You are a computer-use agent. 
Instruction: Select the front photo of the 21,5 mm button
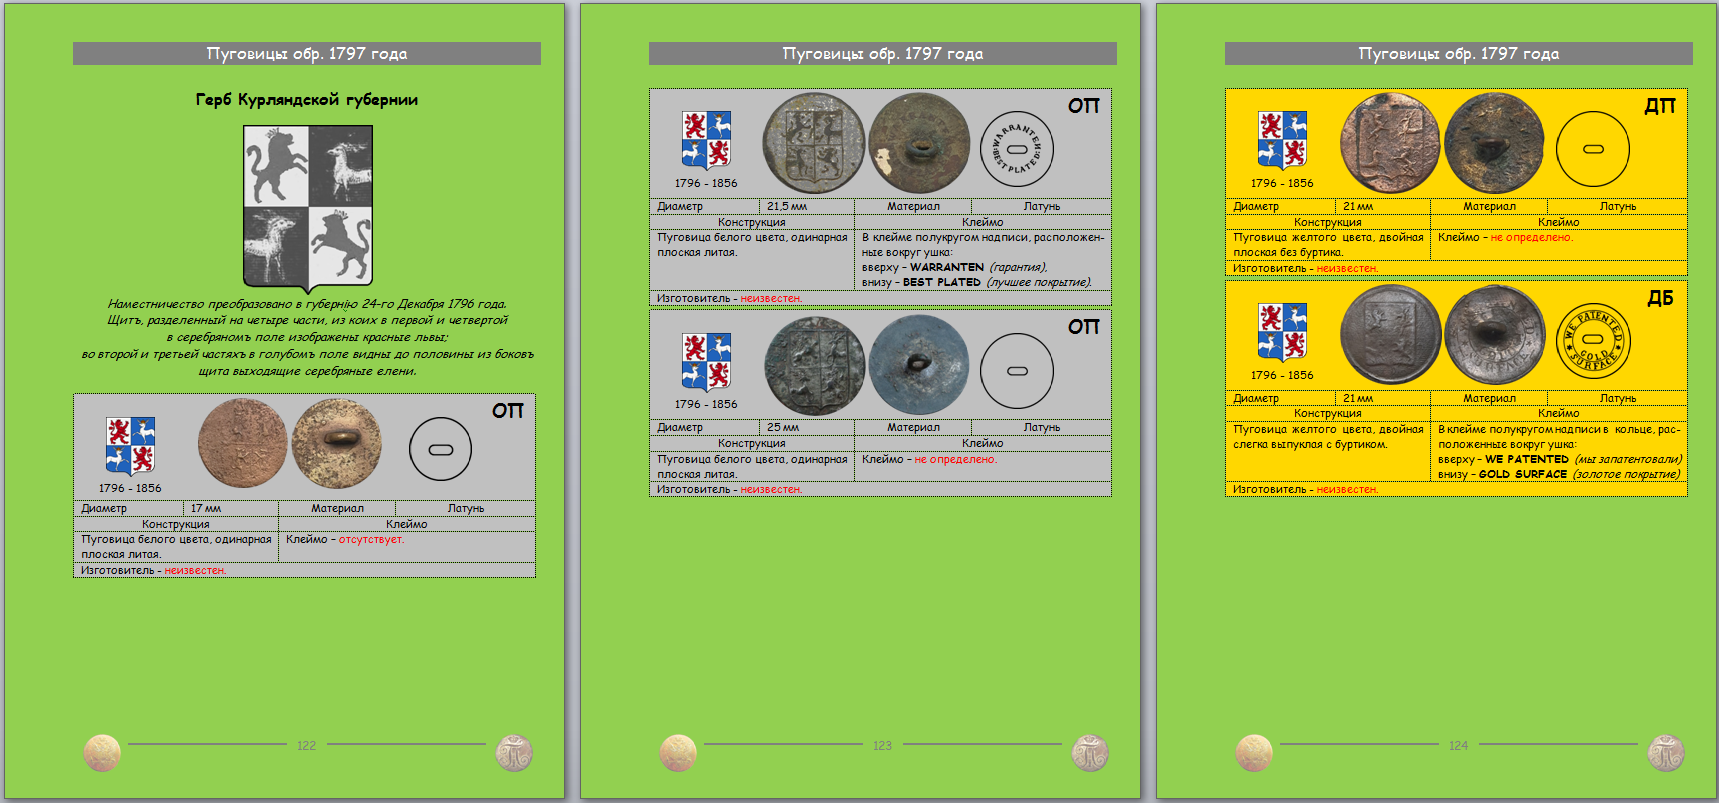[813, 143]
